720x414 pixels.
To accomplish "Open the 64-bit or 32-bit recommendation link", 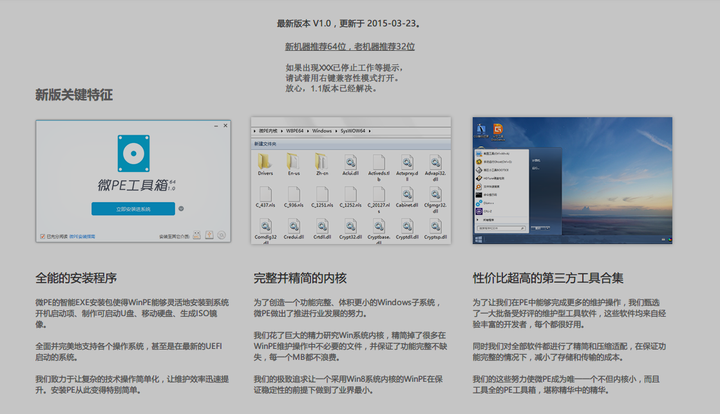I will tap(349, 46).
